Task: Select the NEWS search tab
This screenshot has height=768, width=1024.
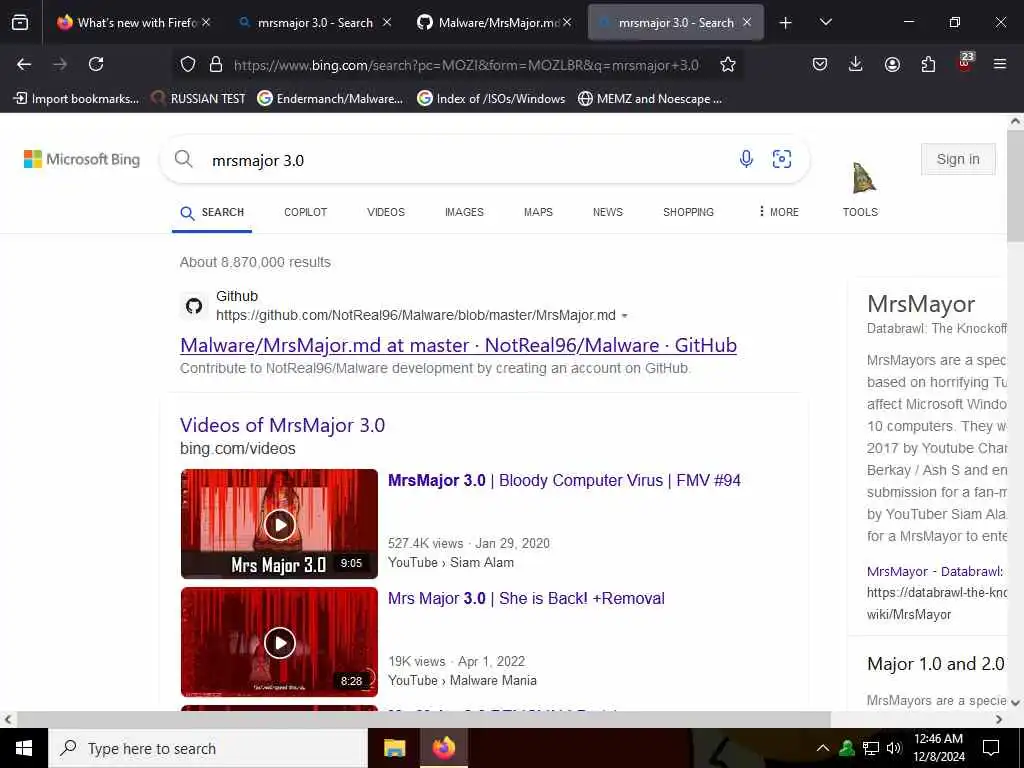Action: coord(608,212)
